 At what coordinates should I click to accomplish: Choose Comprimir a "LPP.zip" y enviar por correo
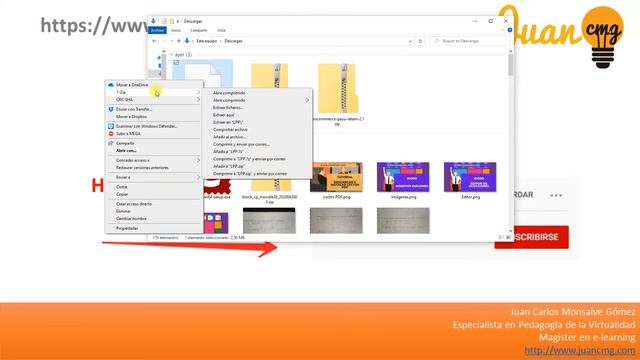coord(250,174)
